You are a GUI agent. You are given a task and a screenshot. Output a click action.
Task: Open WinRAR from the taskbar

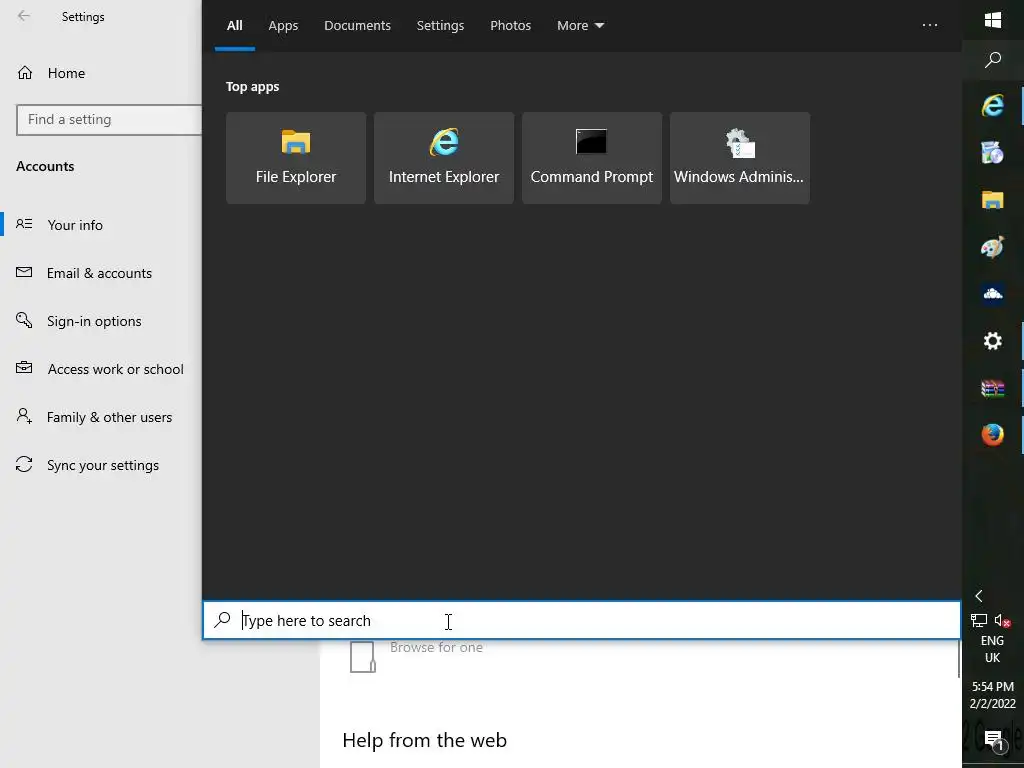(993, 388)
